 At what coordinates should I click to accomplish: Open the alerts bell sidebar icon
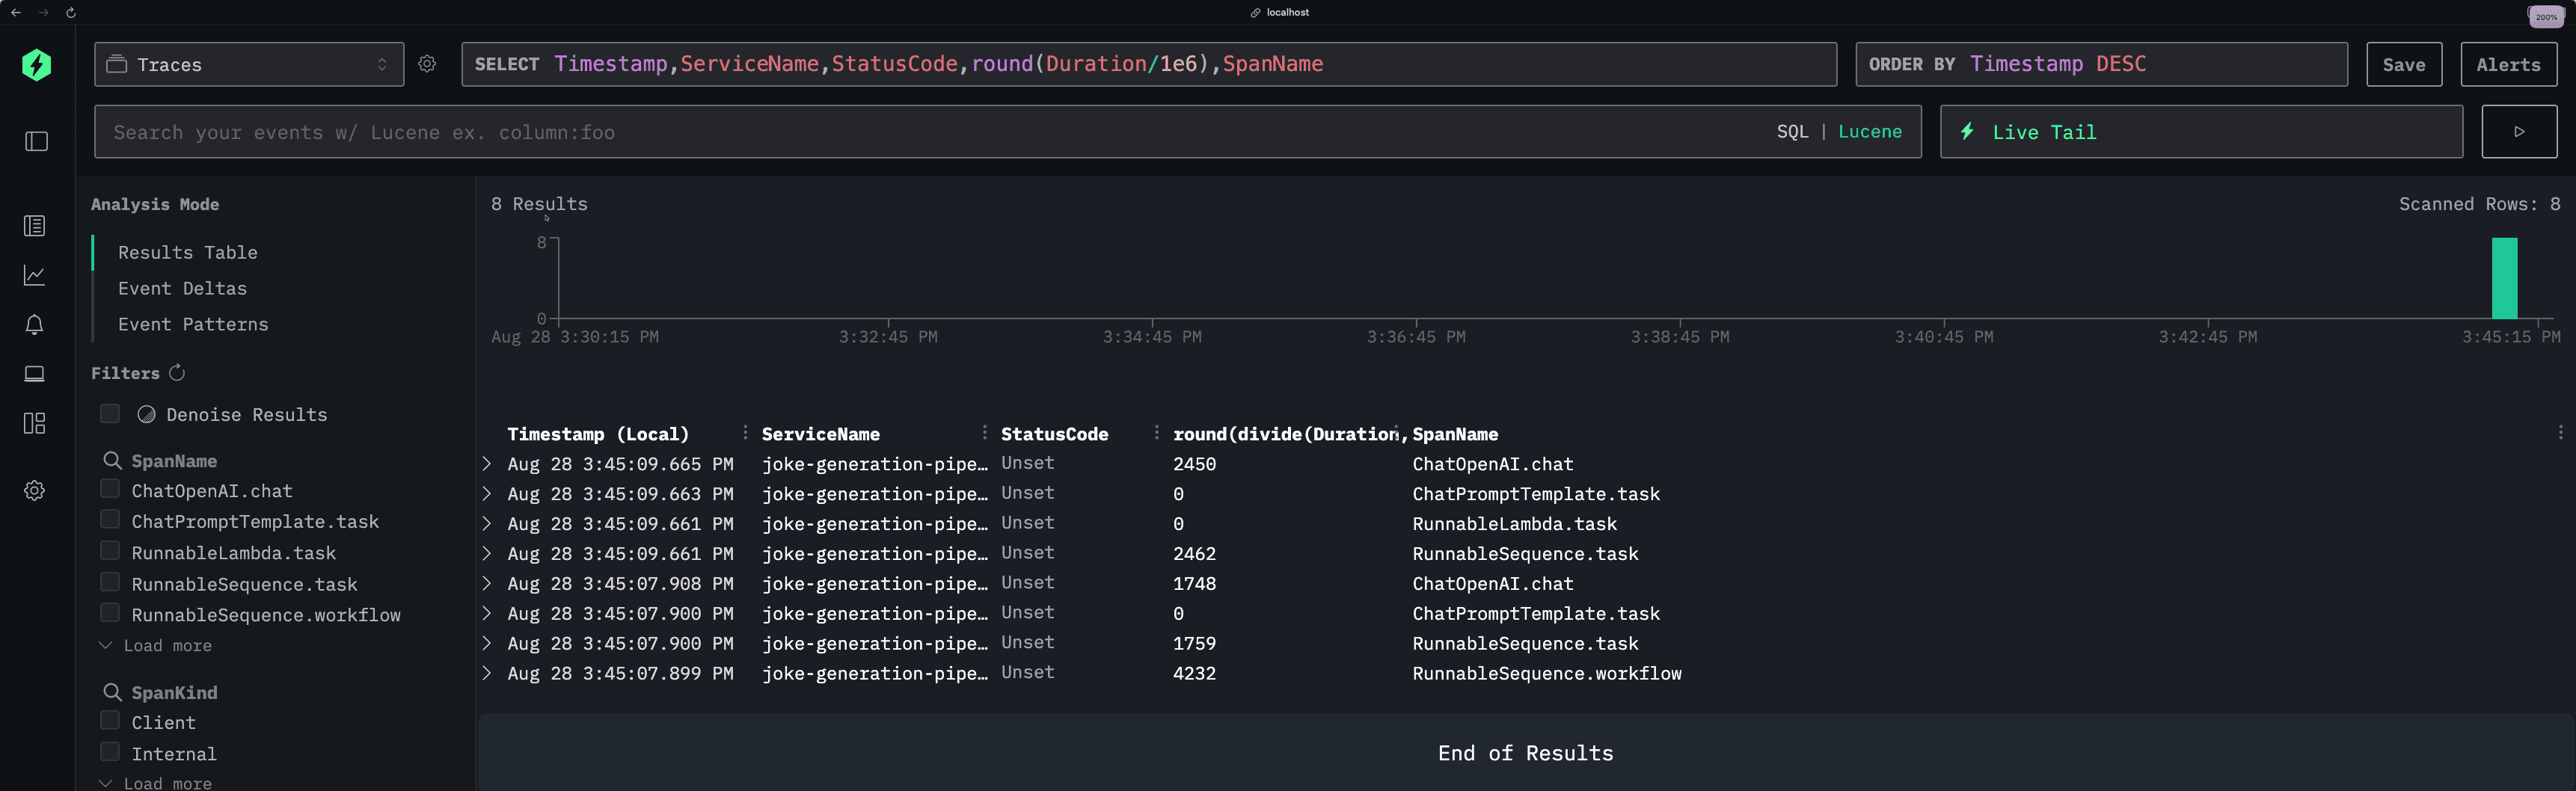click(x=35, y=325)
